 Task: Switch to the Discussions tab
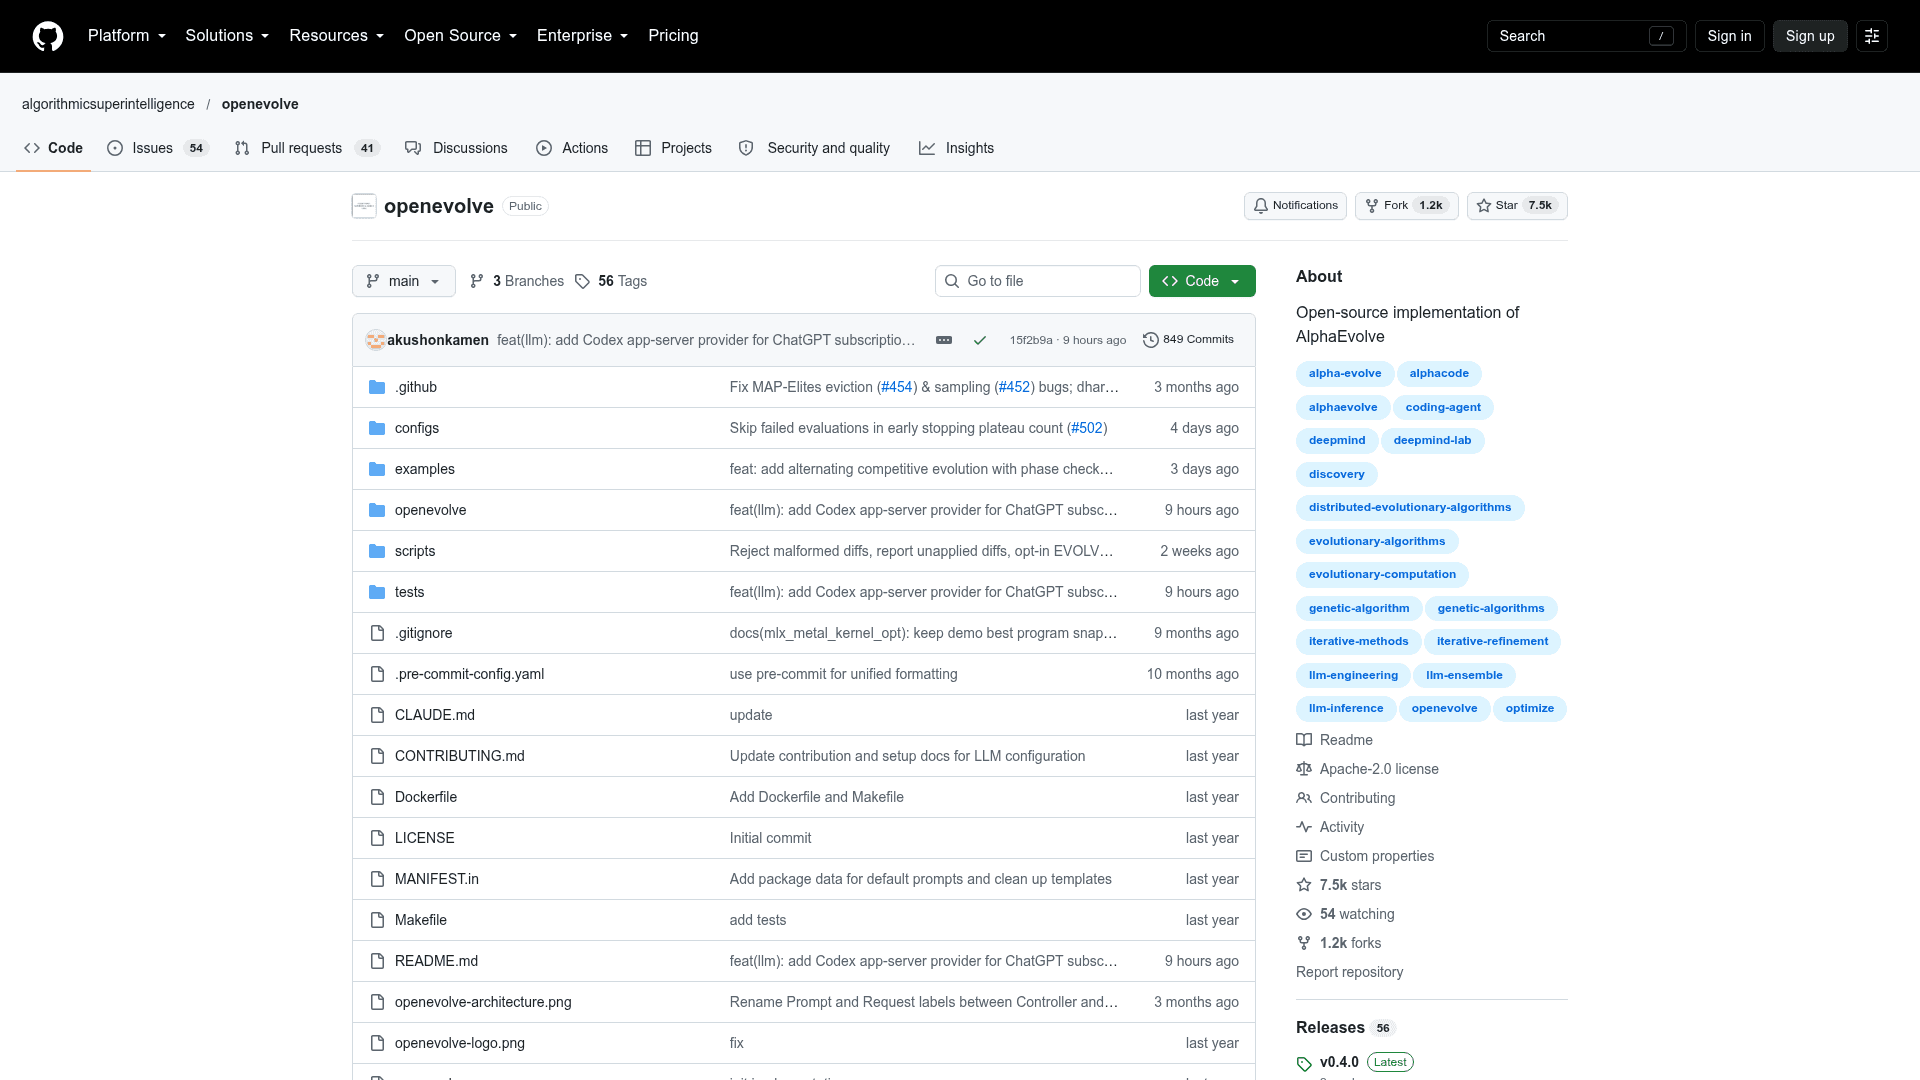click(x=457, y=148)
